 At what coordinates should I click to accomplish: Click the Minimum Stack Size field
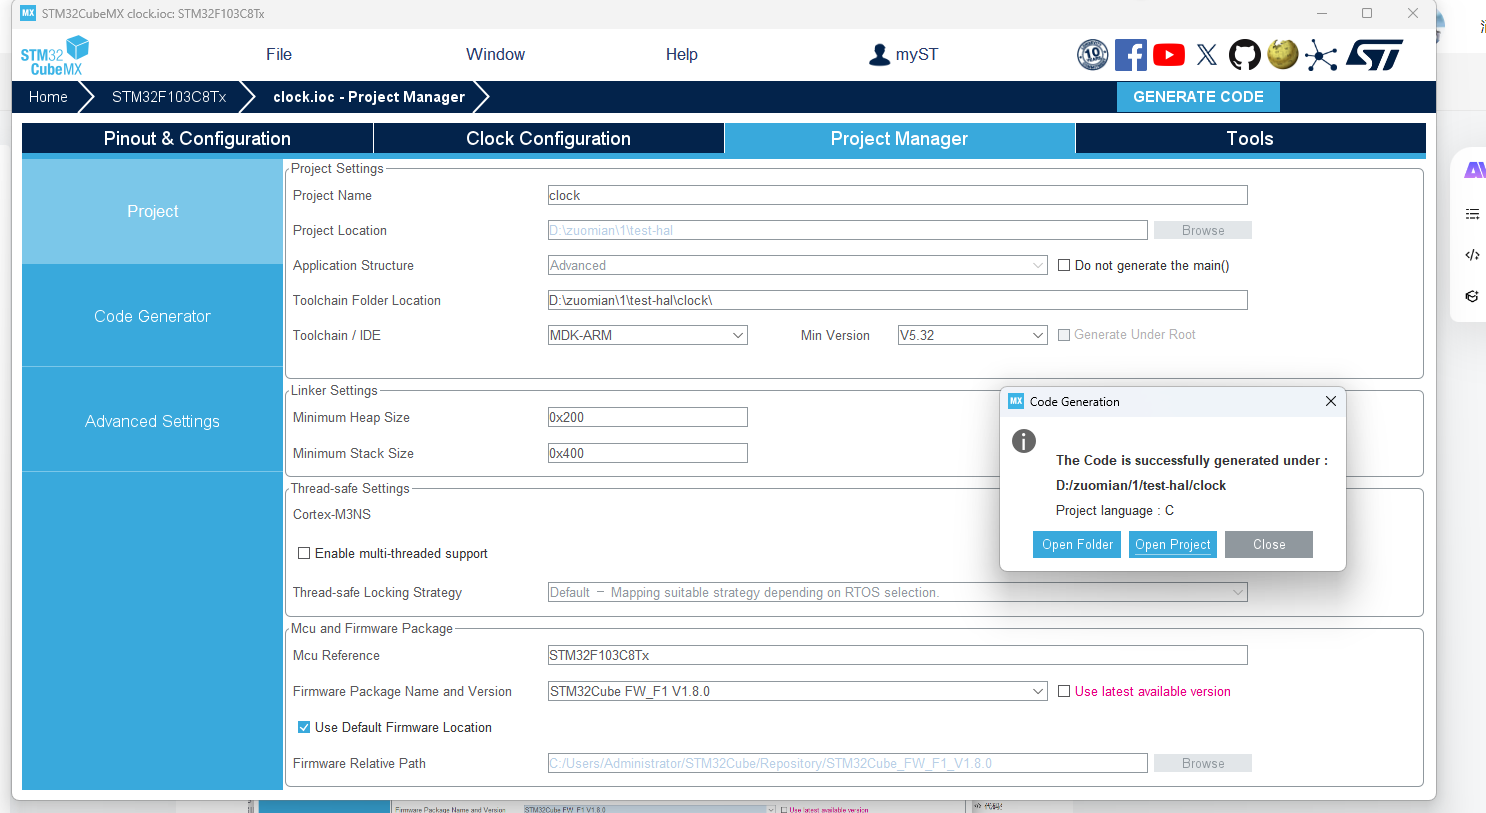pos(648,453)
